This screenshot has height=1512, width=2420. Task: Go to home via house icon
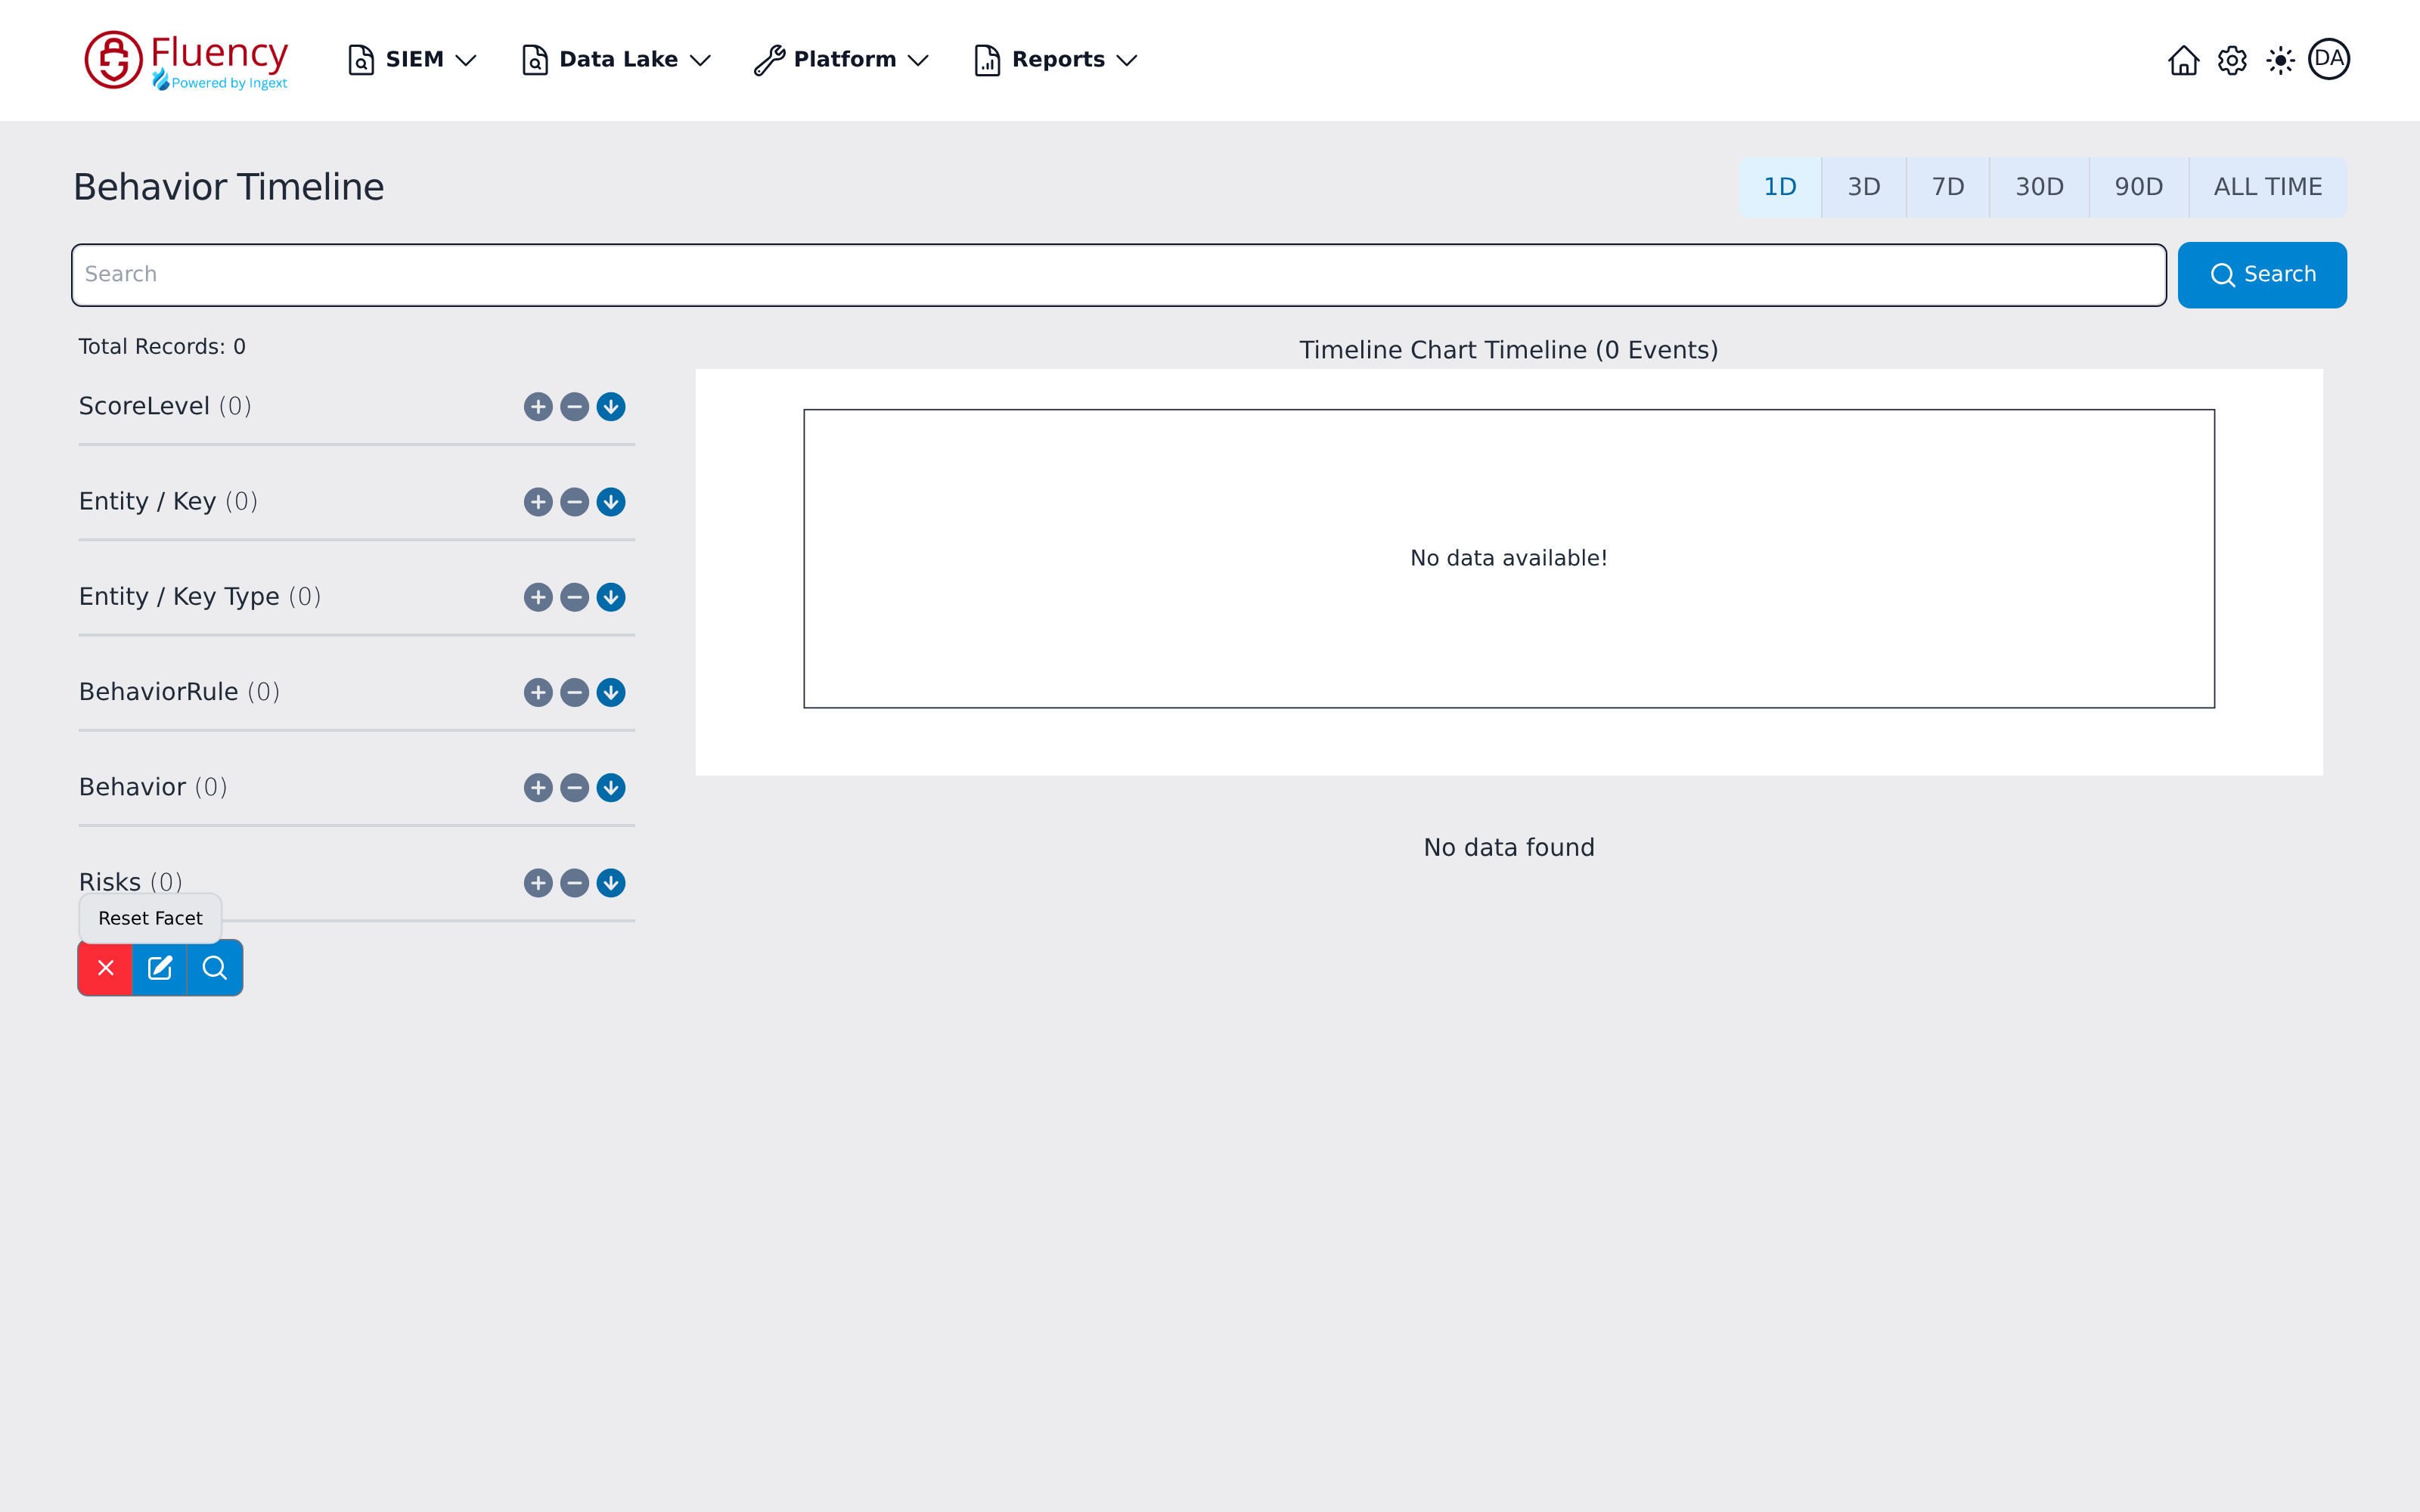pyautogui.click(x=2183, y=60)
